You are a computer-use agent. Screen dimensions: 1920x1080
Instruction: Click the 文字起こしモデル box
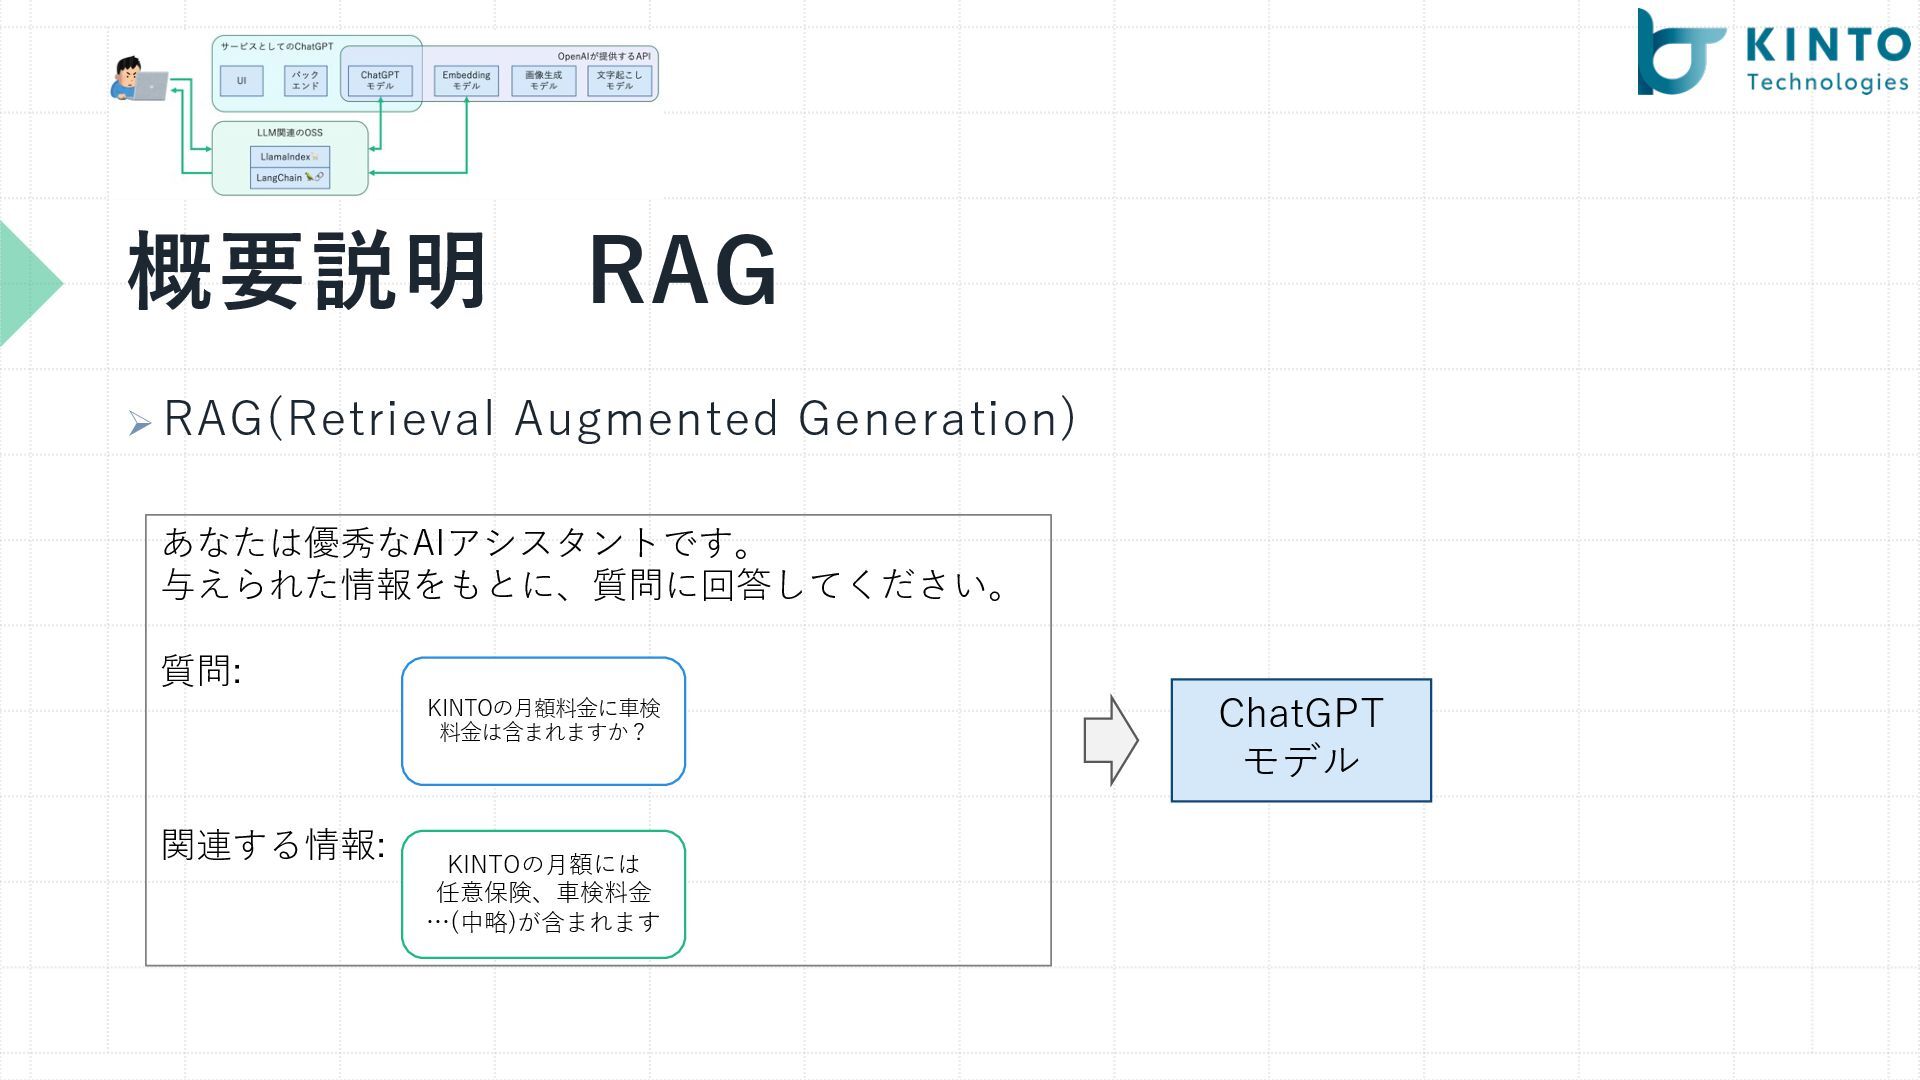click(620, 81)
